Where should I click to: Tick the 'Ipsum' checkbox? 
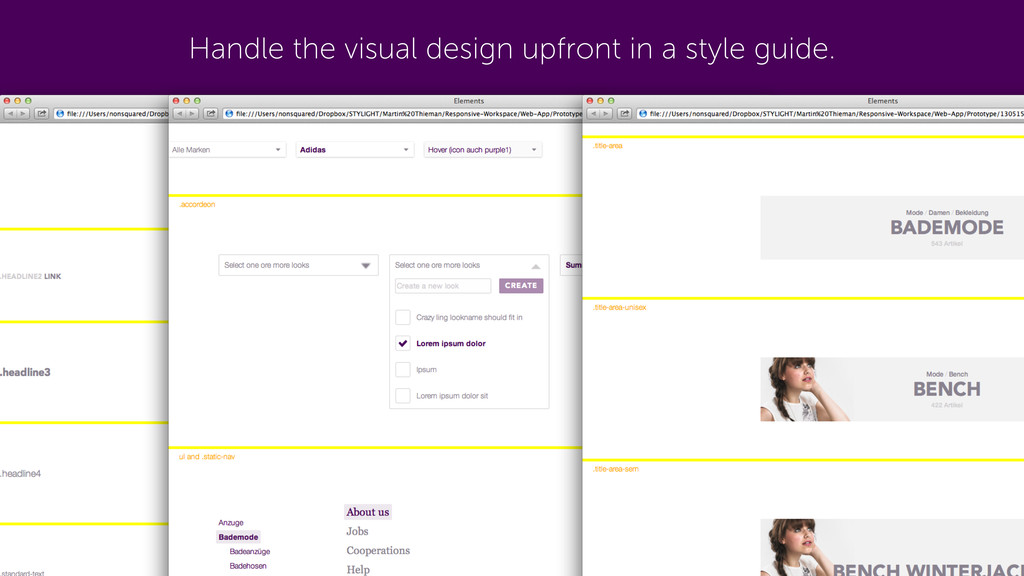tap(402, 369)
